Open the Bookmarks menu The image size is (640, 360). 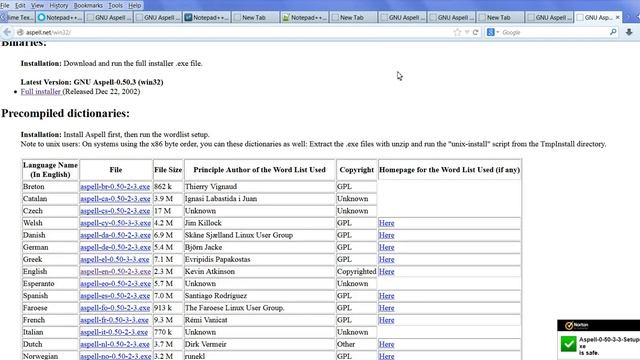[x=88, y=6]
